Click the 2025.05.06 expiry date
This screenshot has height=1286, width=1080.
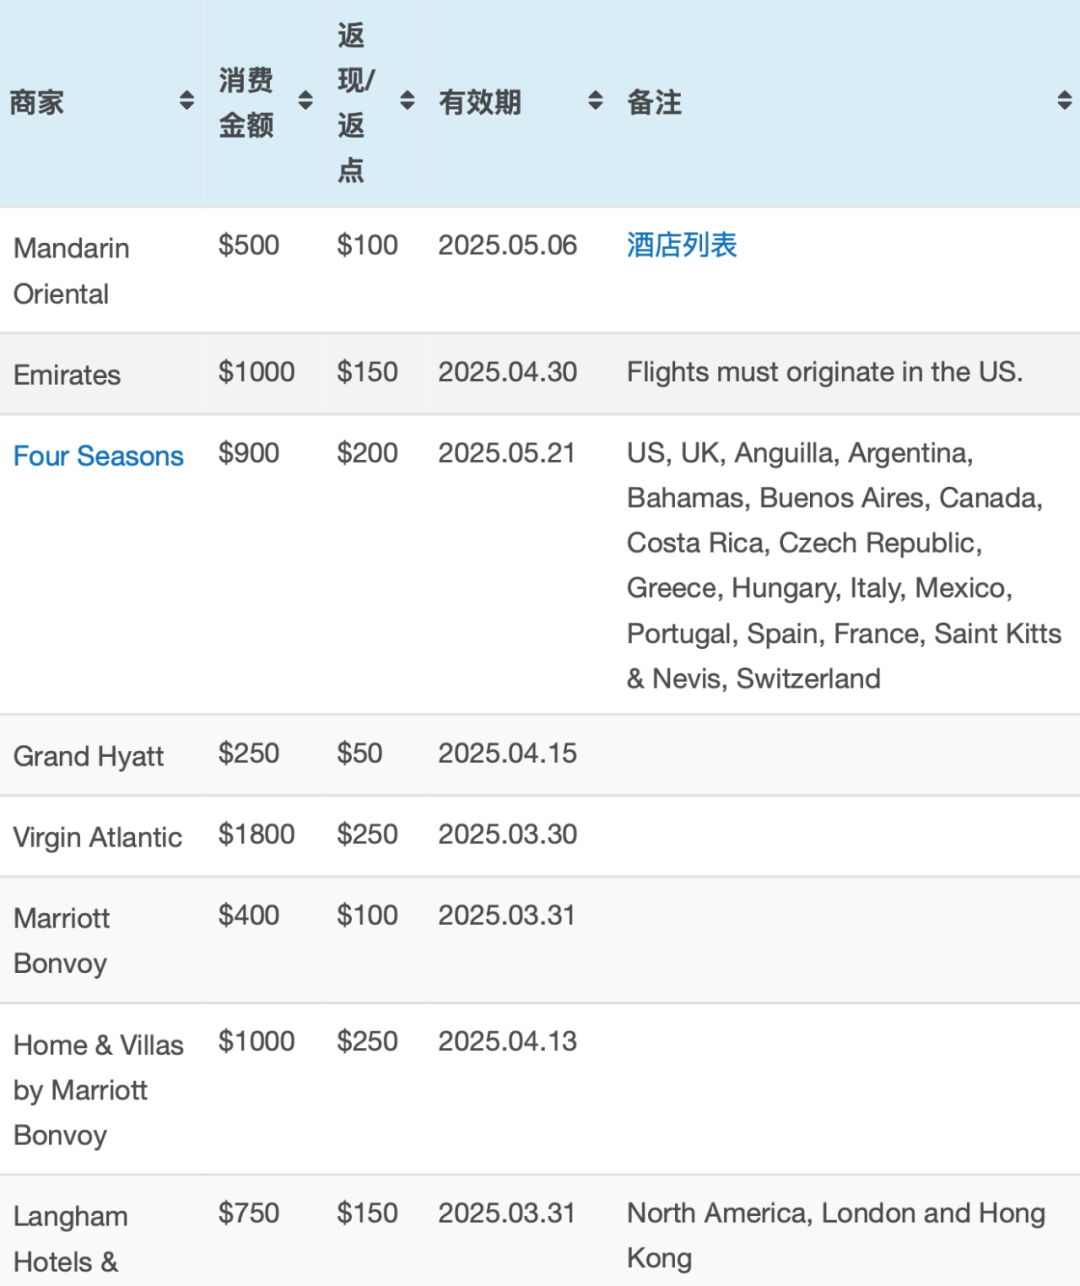(x=508, y=245)
